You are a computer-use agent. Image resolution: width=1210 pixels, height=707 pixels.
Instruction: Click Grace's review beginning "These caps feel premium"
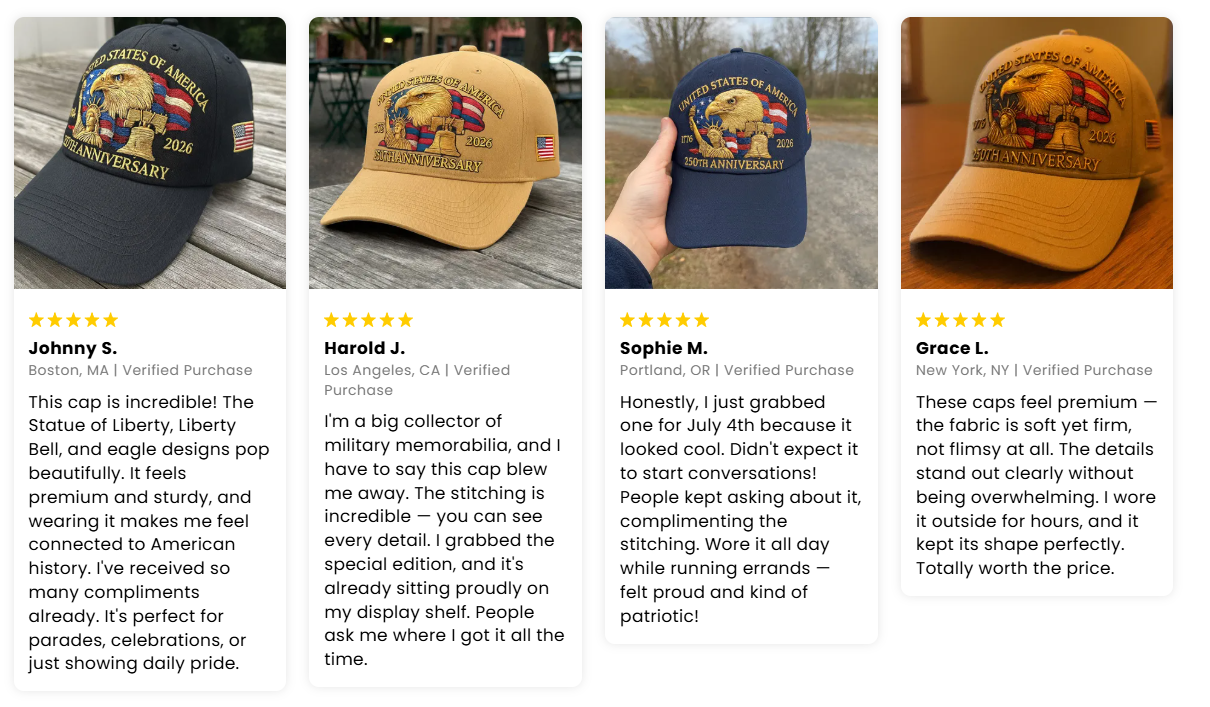1036,485
